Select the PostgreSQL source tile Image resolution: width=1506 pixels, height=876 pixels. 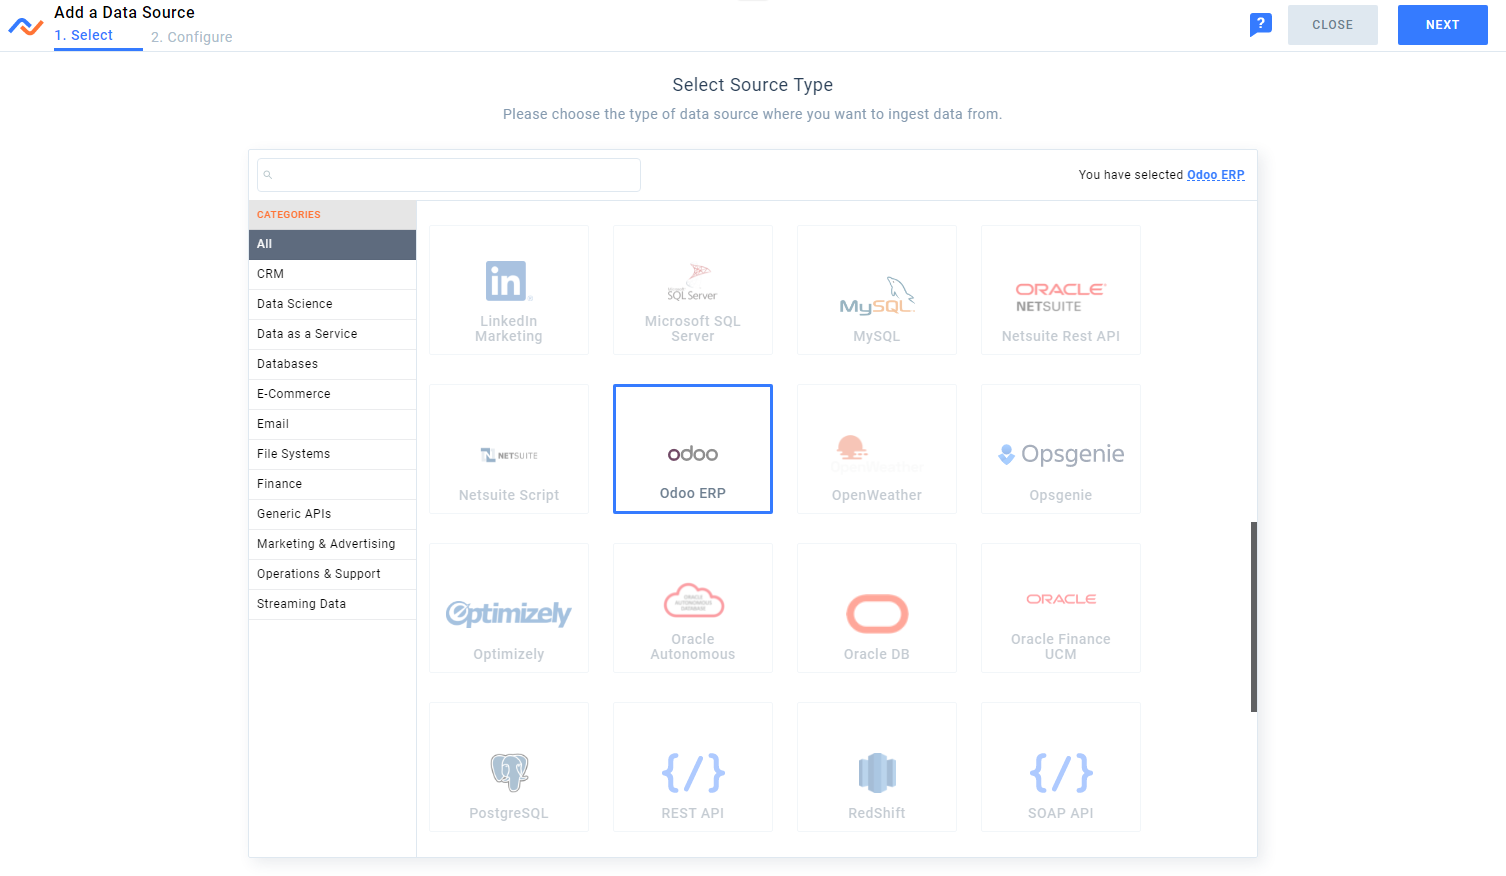point(509,767)
